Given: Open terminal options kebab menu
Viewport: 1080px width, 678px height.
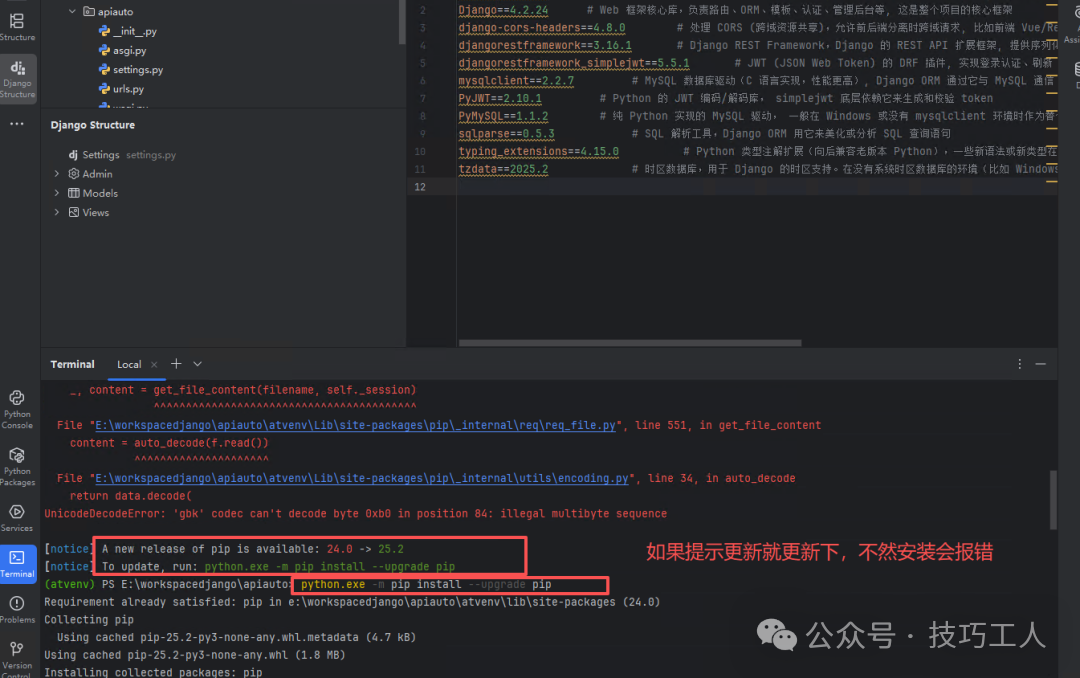Looking at the screenshot, I should (1020, 364).
